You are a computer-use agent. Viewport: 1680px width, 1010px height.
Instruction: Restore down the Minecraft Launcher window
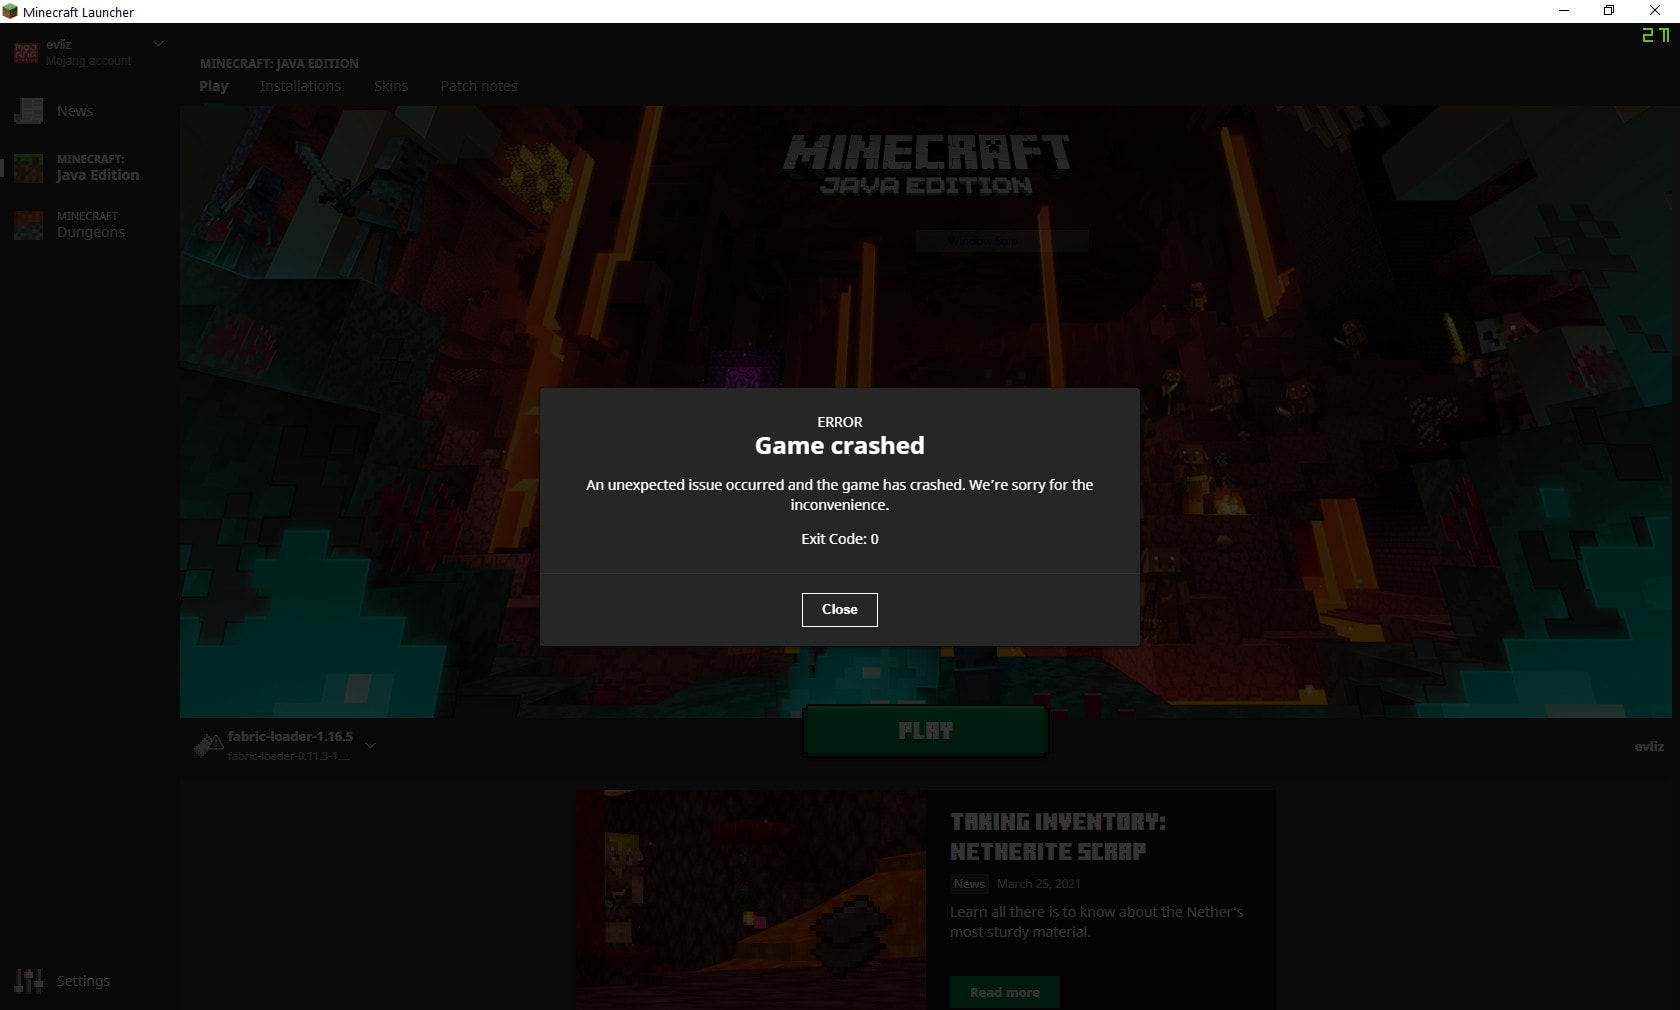pyautogui.click(x=1609, y=11)
